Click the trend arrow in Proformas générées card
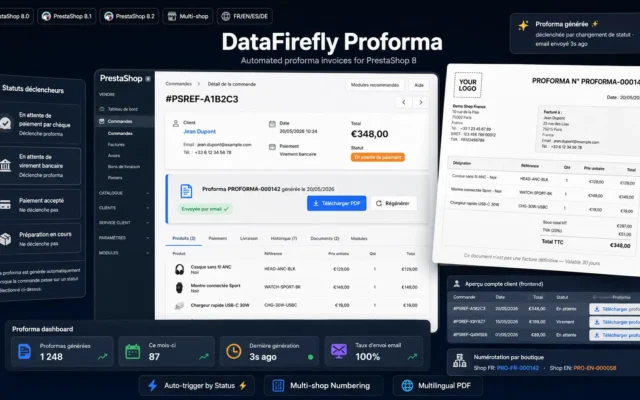The image size is (640, 400). coord(102,357)
